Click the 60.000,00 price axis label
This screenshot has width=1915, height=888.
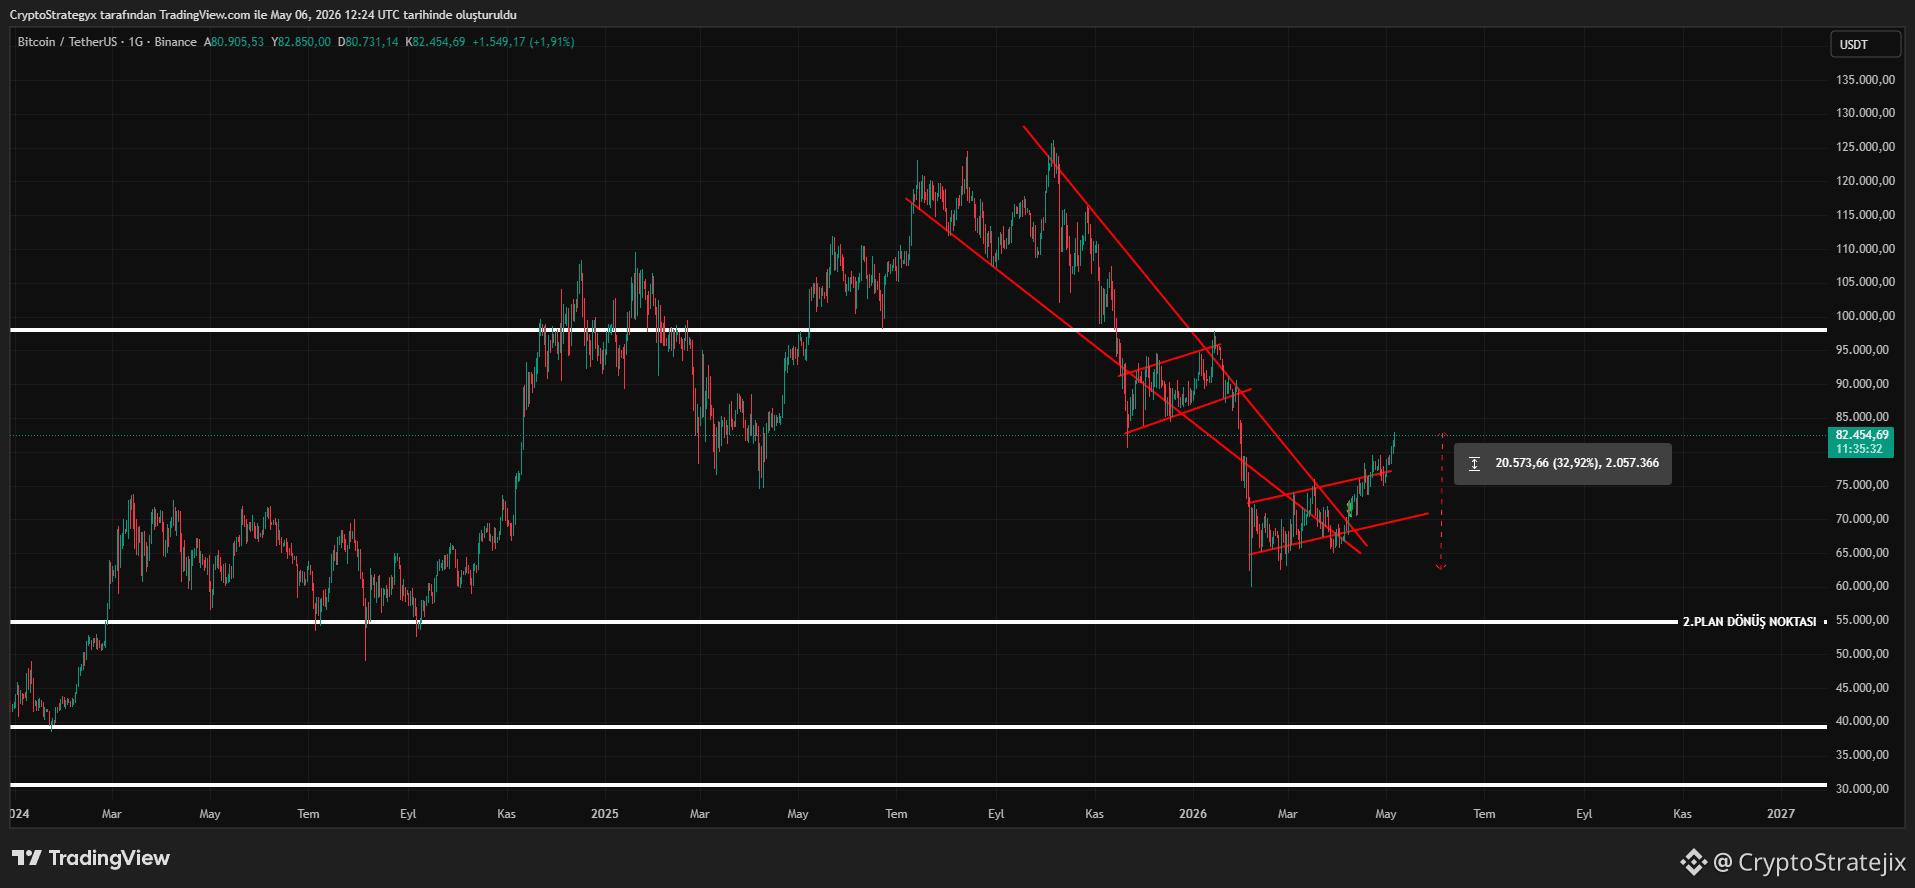point(1862,586)
